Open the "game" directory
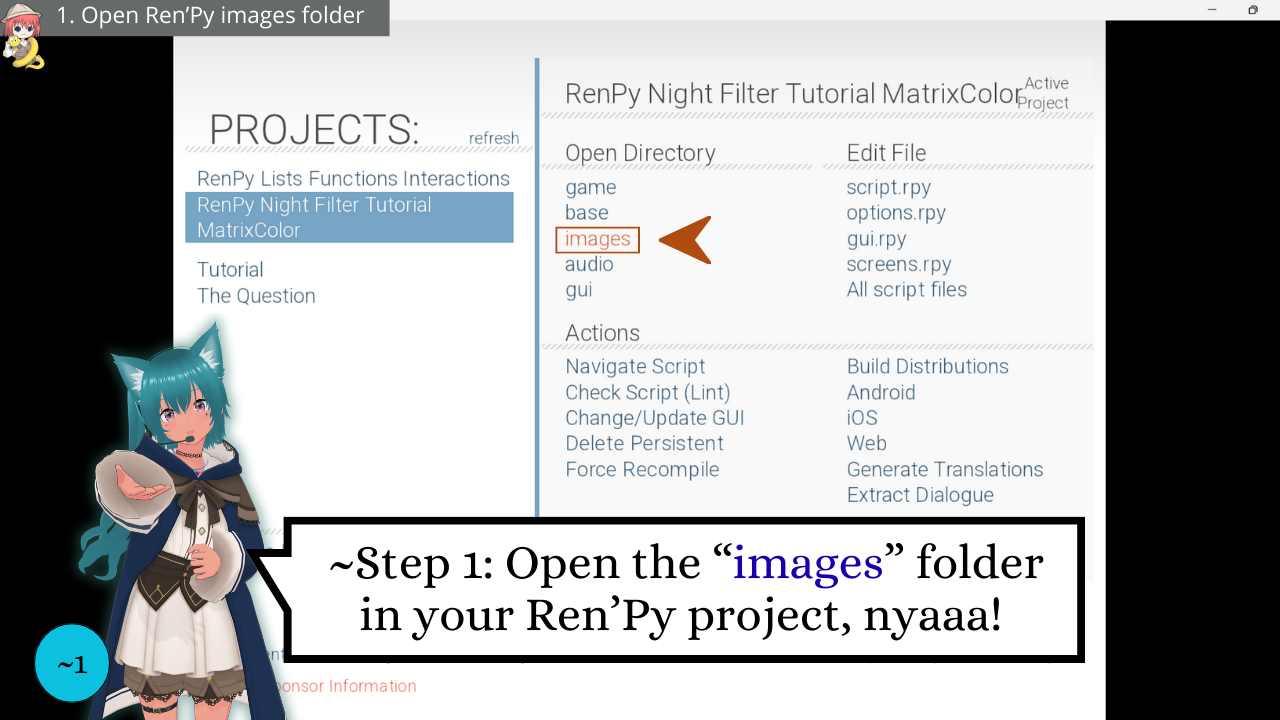 pos(590,187)
